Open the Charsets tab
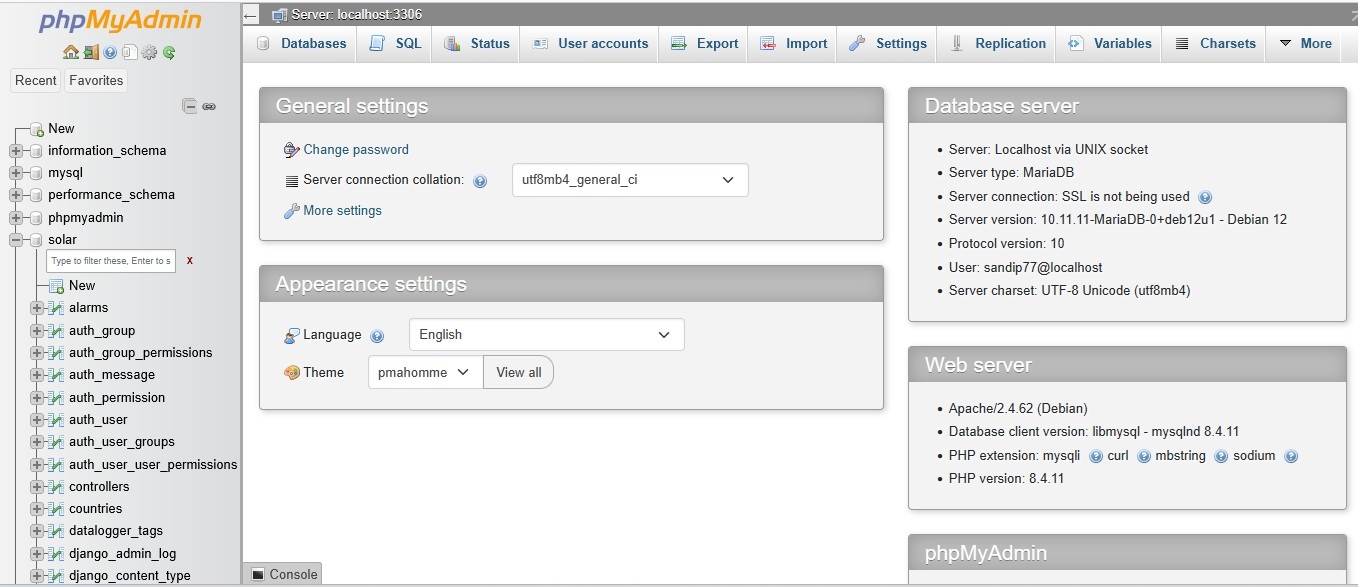 (1214, 44)
